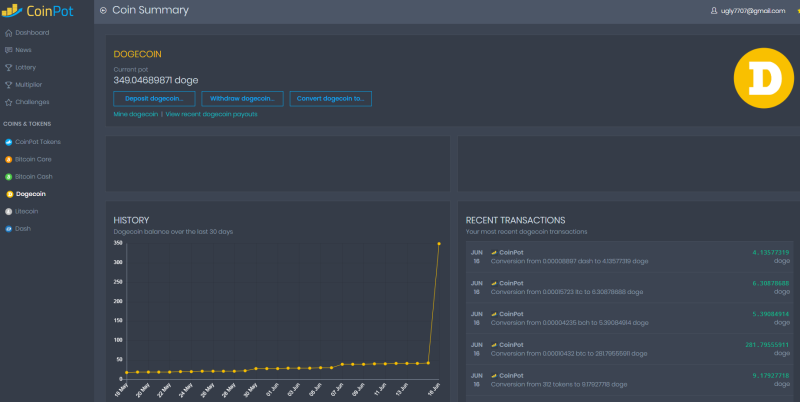800x402 pixels.
Task: Open Challenges from the sidebar
Action: (32, 102)
